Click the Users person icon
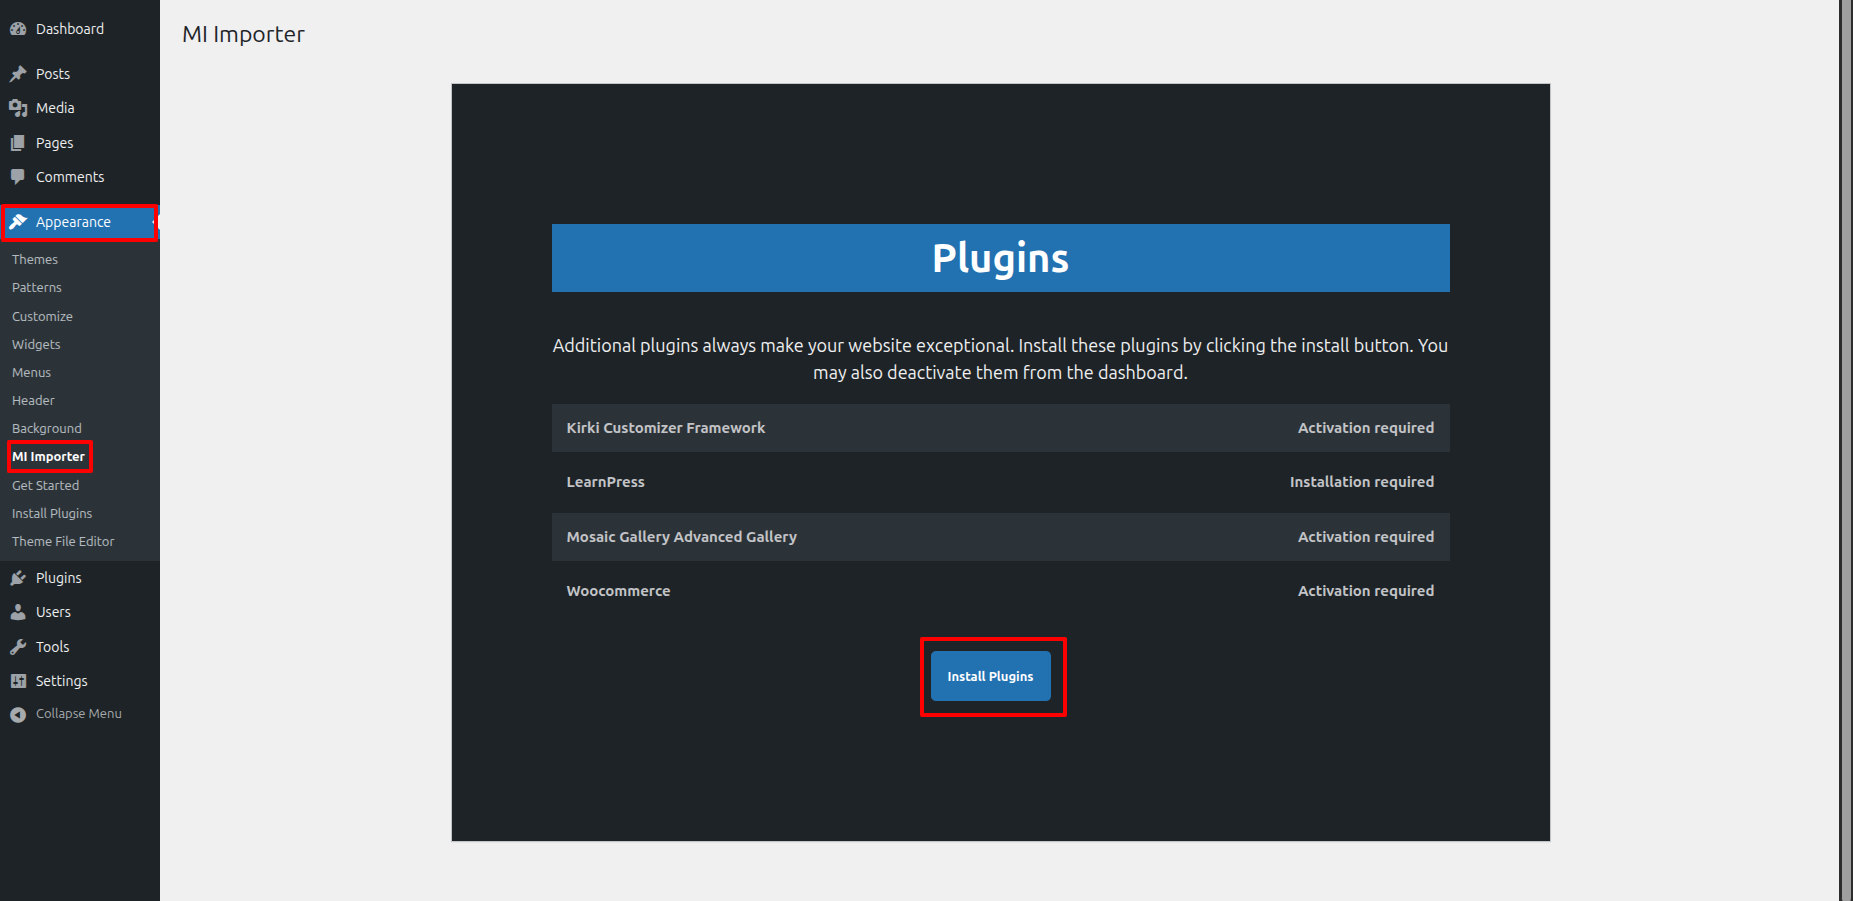Screen dimensions: 1853x901 click(x=18, y=612)
